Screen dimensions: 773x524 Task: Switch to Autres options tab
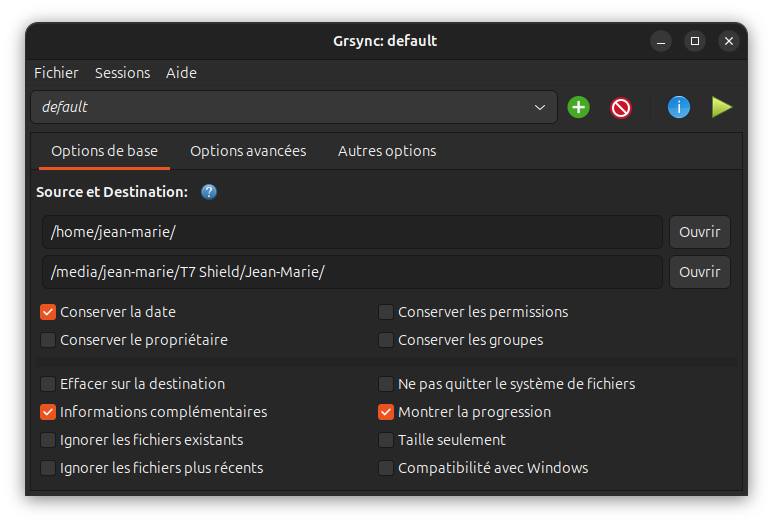[x=387, y=151]
